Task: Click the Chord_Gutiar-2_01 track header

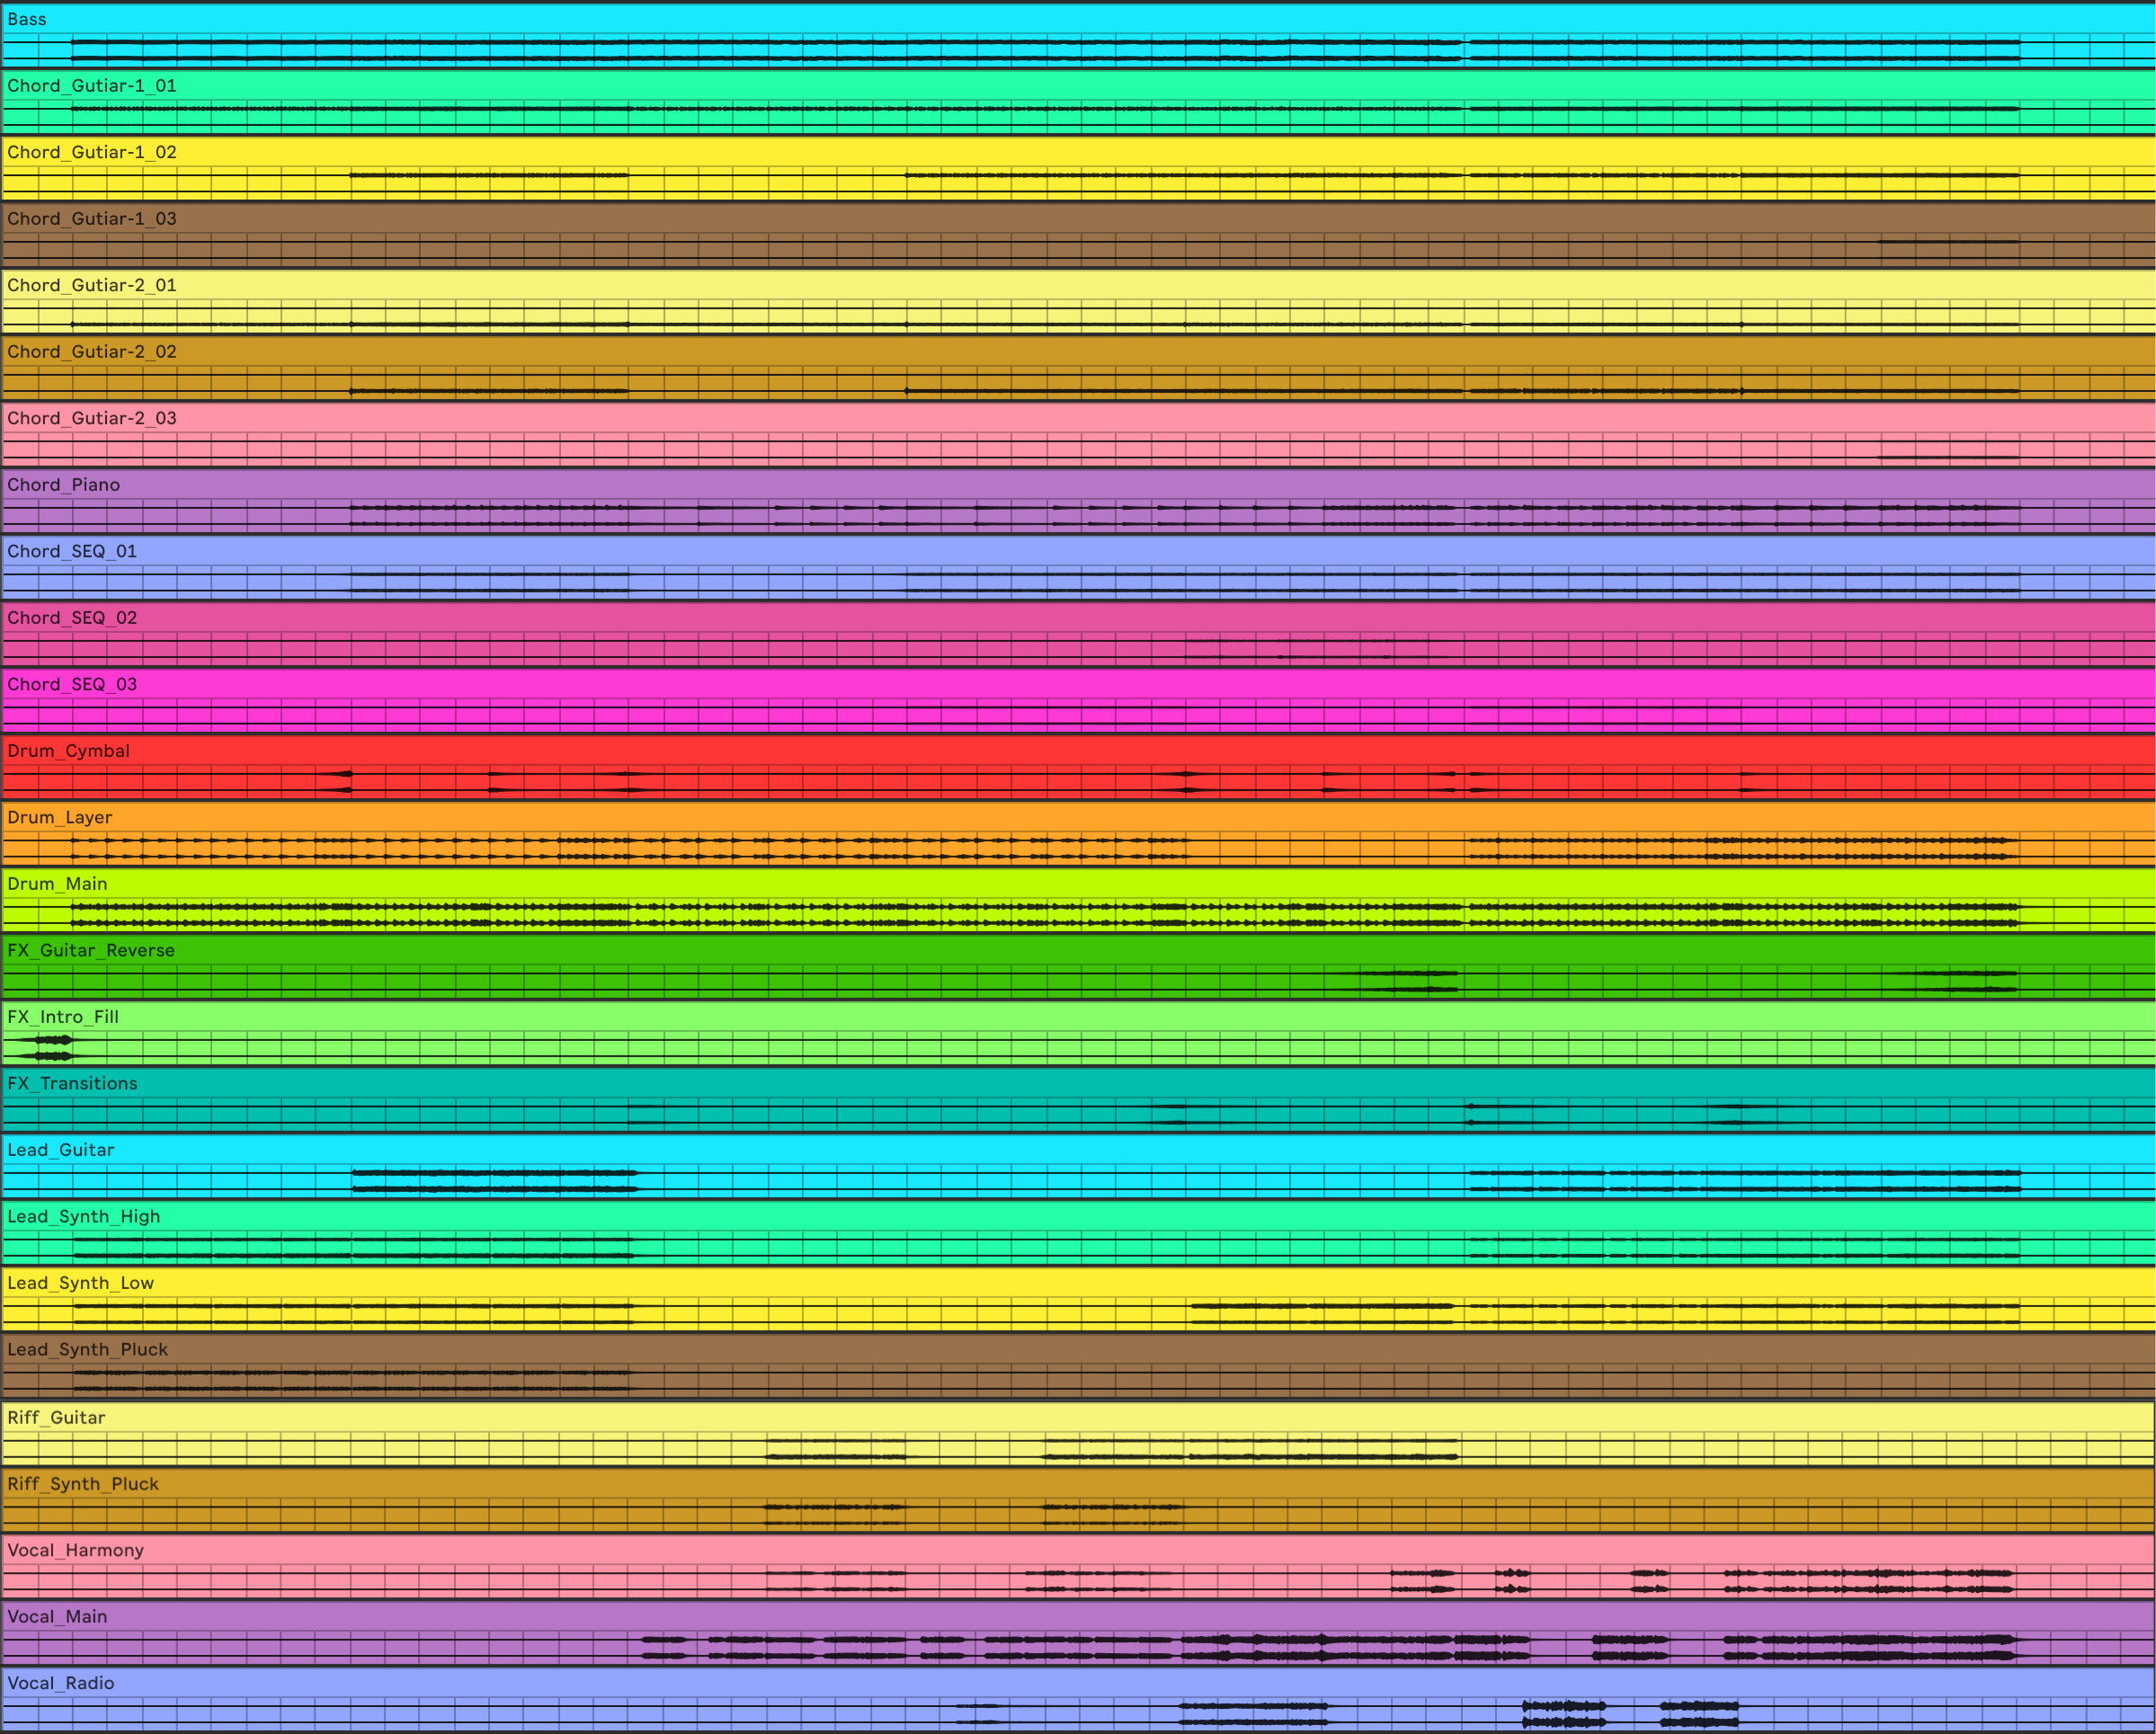Action: point(90,284)
